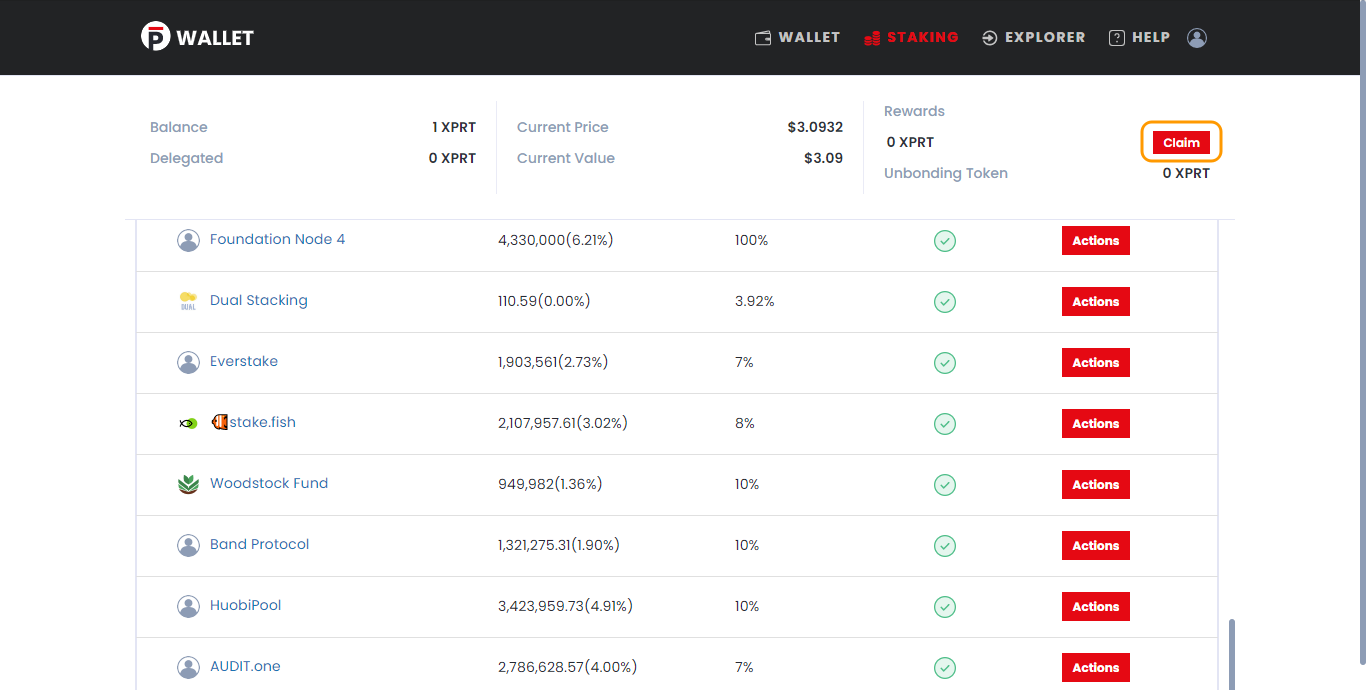Open the Wallet menu item
This screenshot has width=1366, height=690.
click(x=797, y=37)
